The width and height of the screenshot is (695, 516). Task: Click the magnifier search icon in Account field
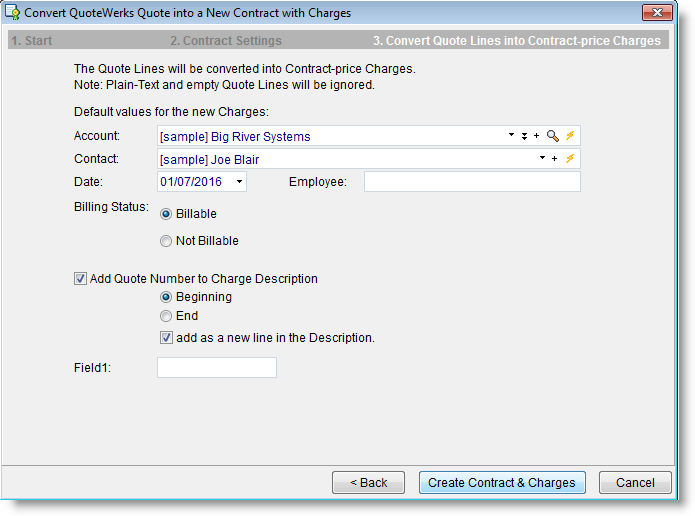pyautogui.click(x=552, y=136)
